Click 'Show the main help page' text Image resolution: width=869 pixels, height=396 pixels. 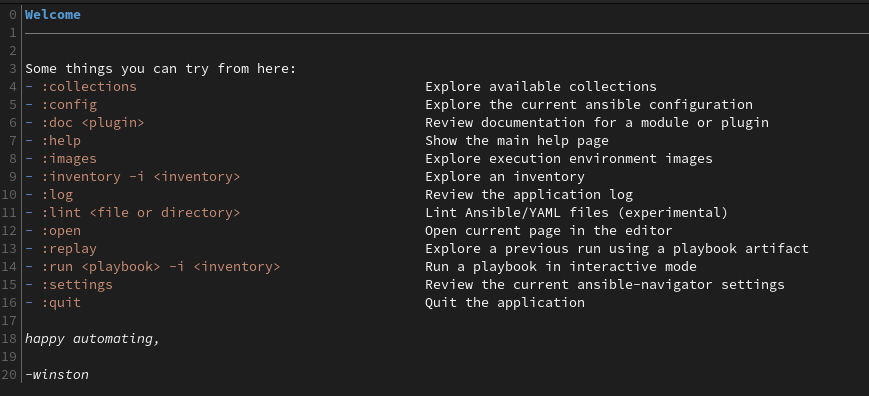pyautogui.click(x=517, y=141)
